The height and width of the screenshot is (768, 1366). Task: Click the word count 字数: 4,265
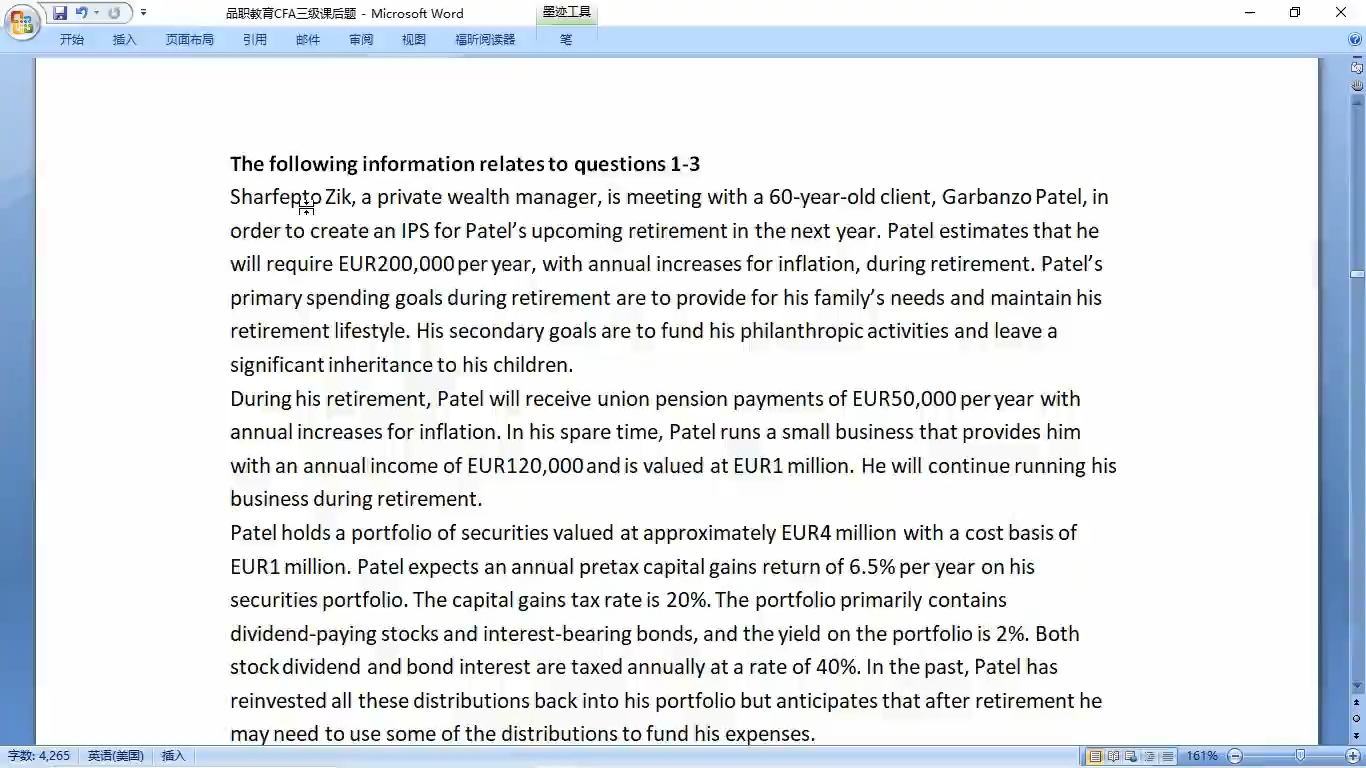[39, 756]
